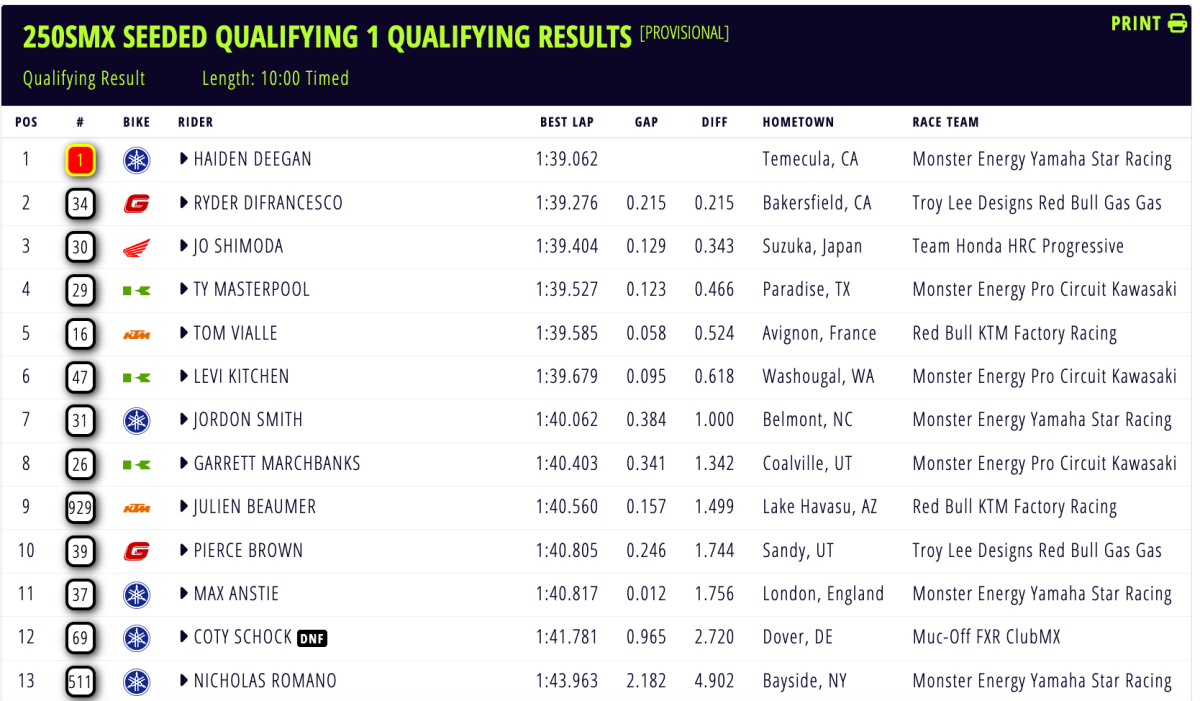Click the Honda wing icon beside Jo Shimoda

136,246
